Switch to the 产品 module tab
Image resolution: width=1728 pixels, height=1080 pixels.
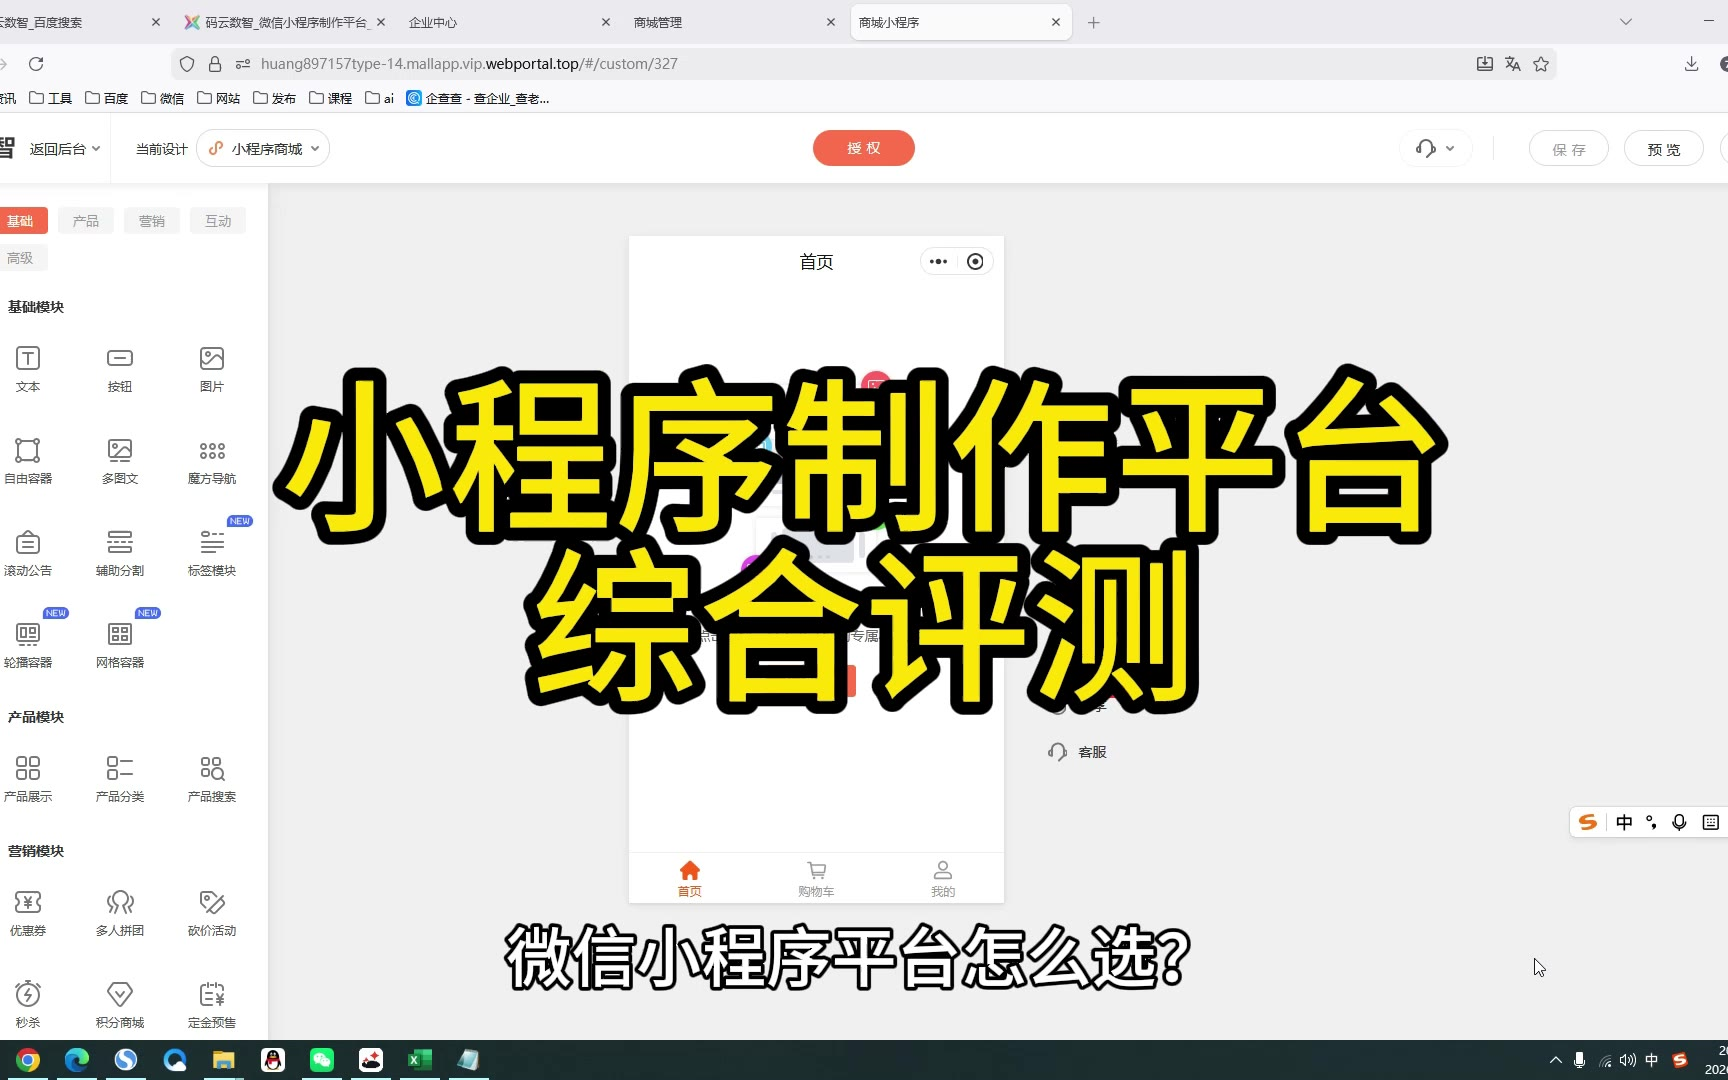tap(86, 221)
